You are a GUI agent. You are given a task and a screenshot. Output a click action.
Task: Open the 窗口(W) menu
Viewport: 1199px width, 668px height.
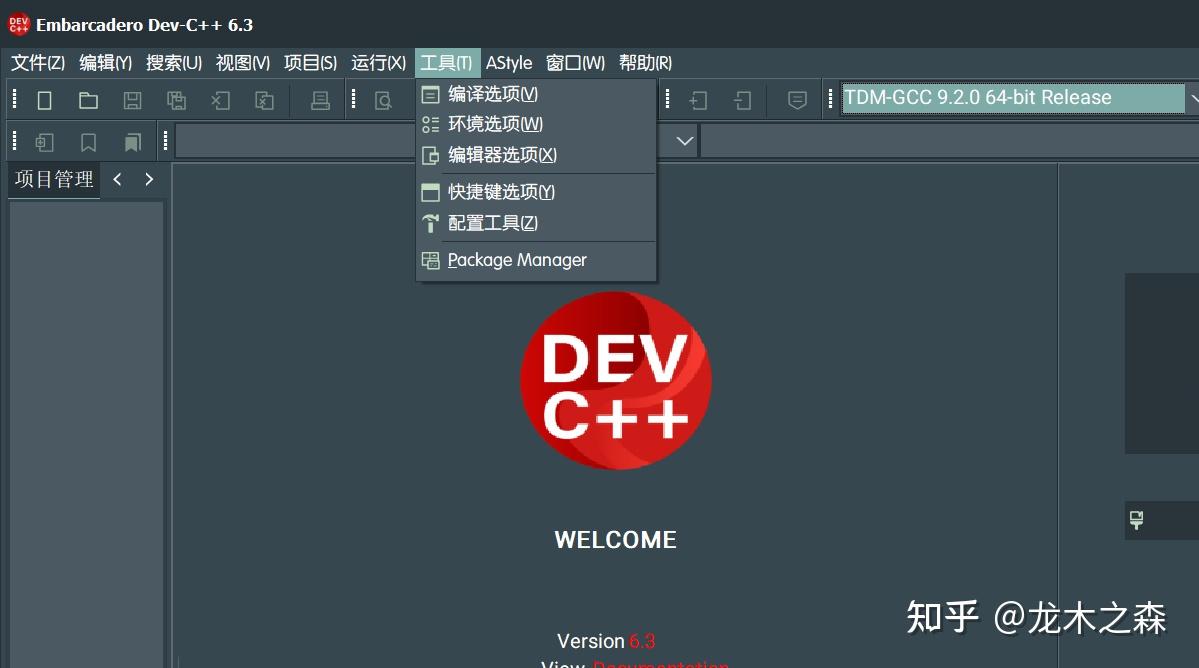[x=575, y=63]
